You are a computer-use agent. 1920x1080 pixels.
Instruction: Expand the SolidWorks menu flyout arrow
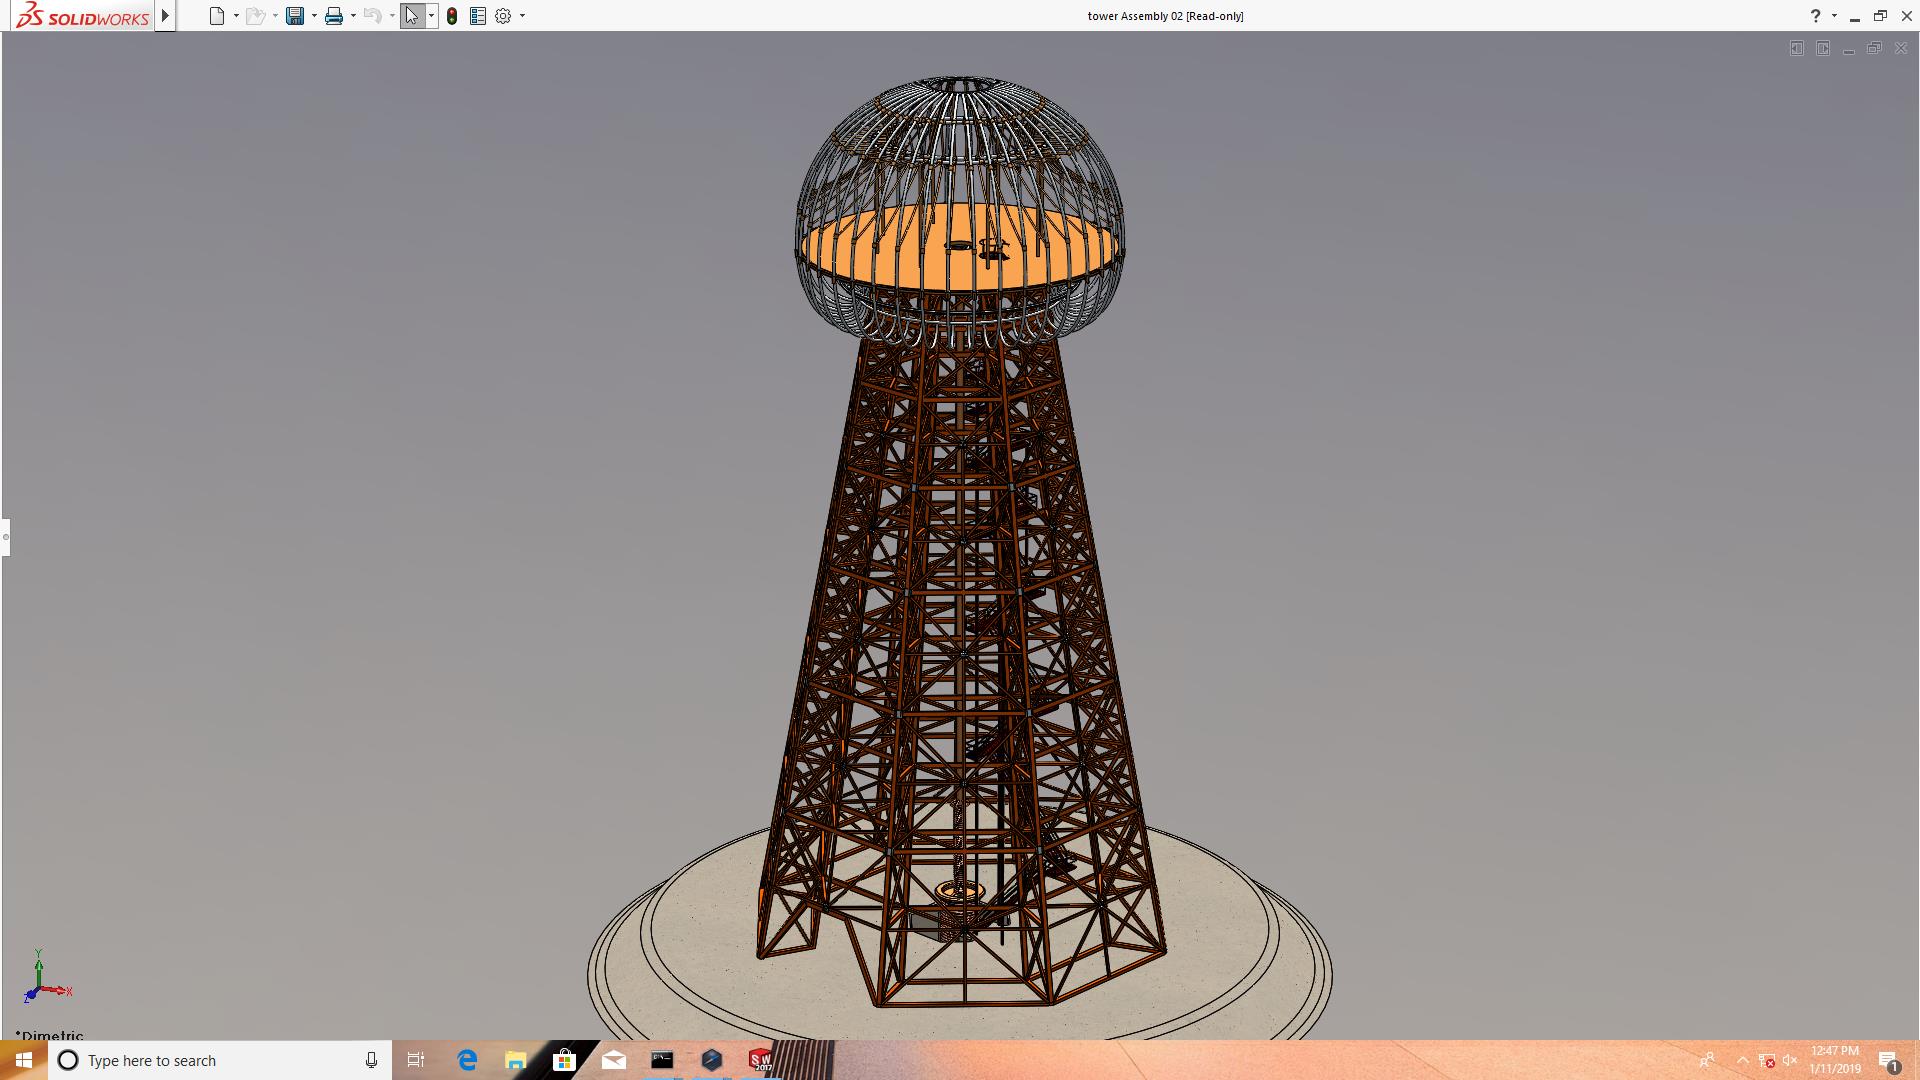(x=166, y=16)
